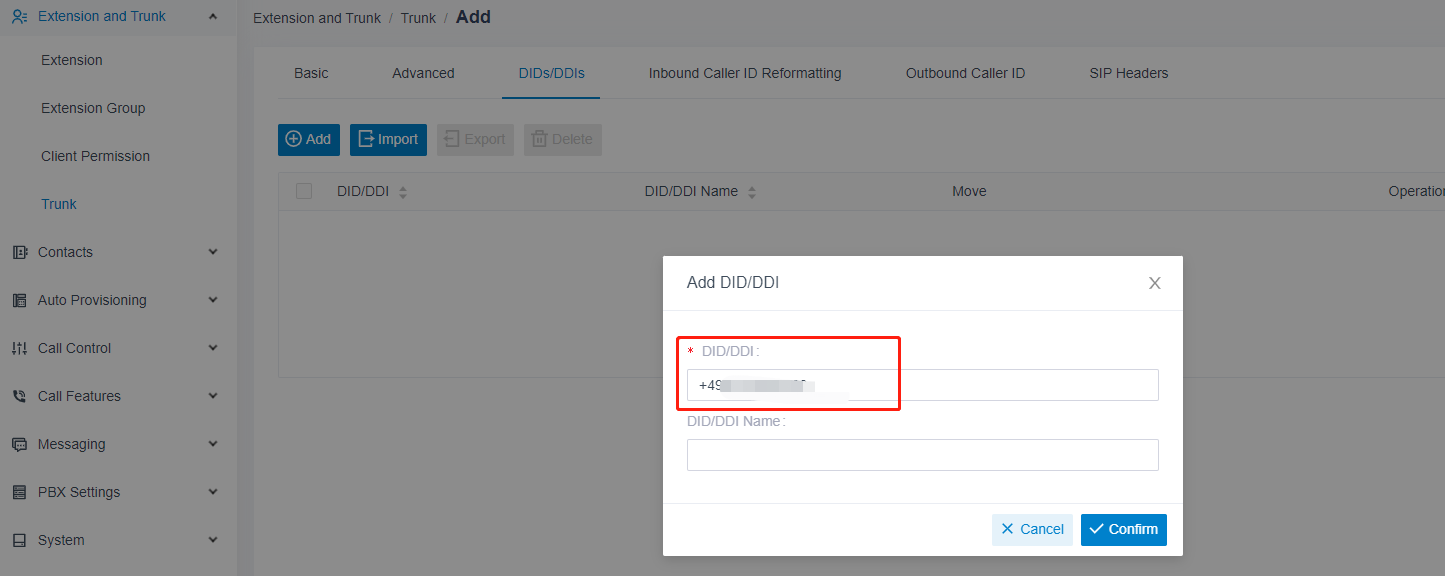1445x576 pixels.
Task: Focus the DID/DDI number input field
Action: [x=922, y=385]
